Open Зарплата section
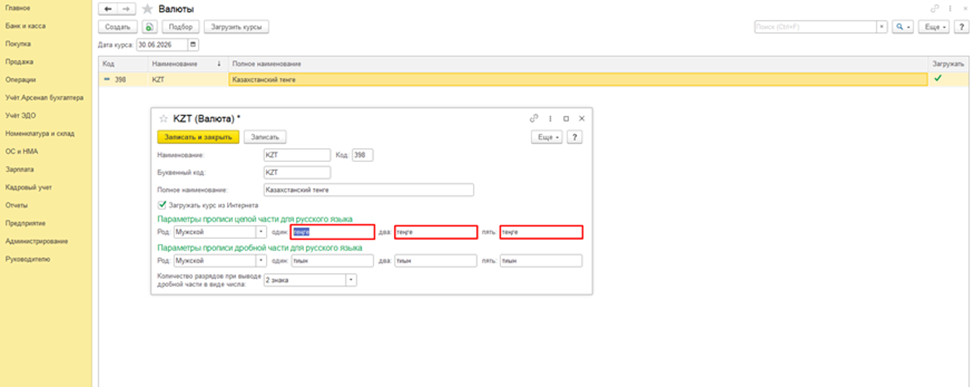The width and height of the screenshot is (974, 387). pyautogui.click(x=19, y=169)
